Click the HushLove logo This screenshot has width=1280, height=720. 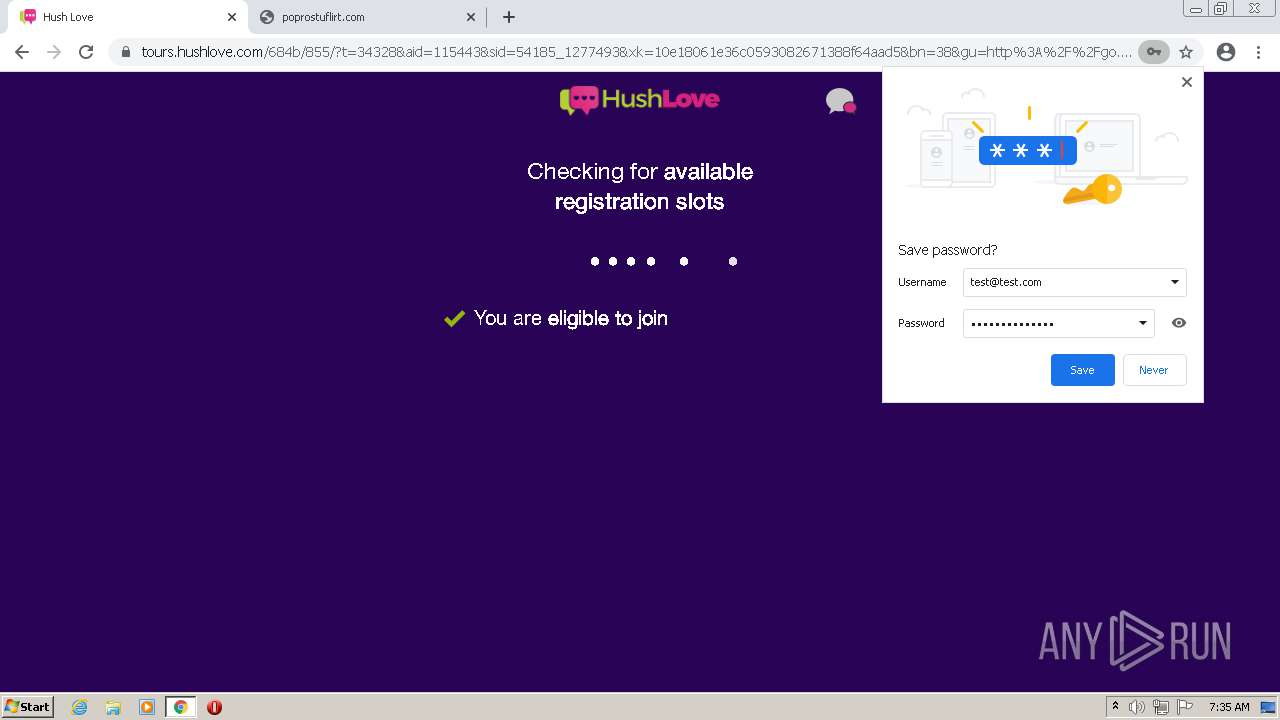[x=640, y=99]
